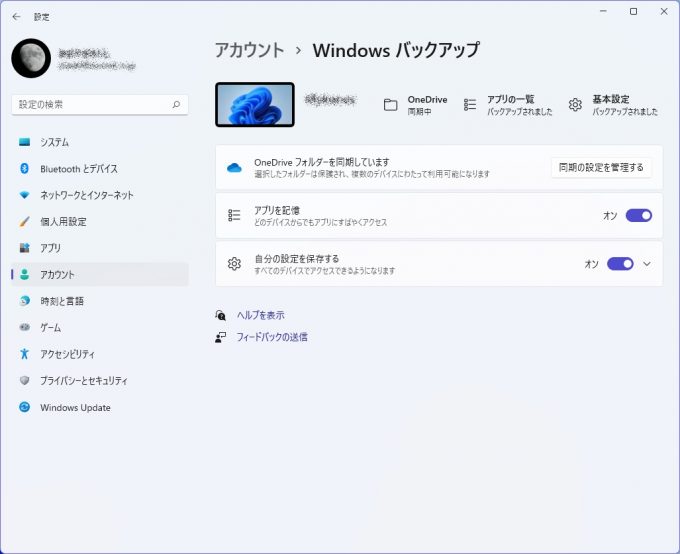
Task: Click the アカウント person icon
Action: click(x=25, y=274)
